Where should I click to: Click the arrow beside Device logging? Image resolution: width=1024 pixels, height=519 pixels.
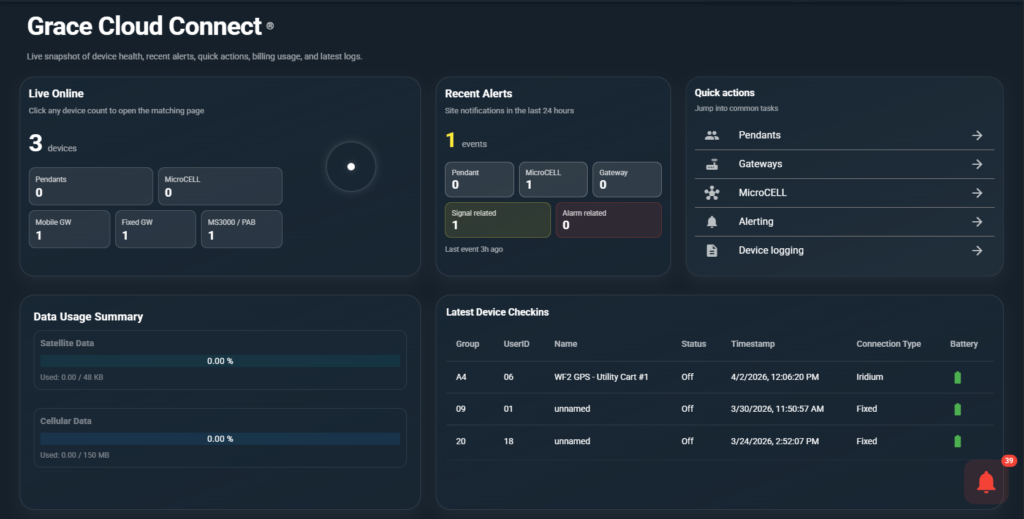click(977, 251)
